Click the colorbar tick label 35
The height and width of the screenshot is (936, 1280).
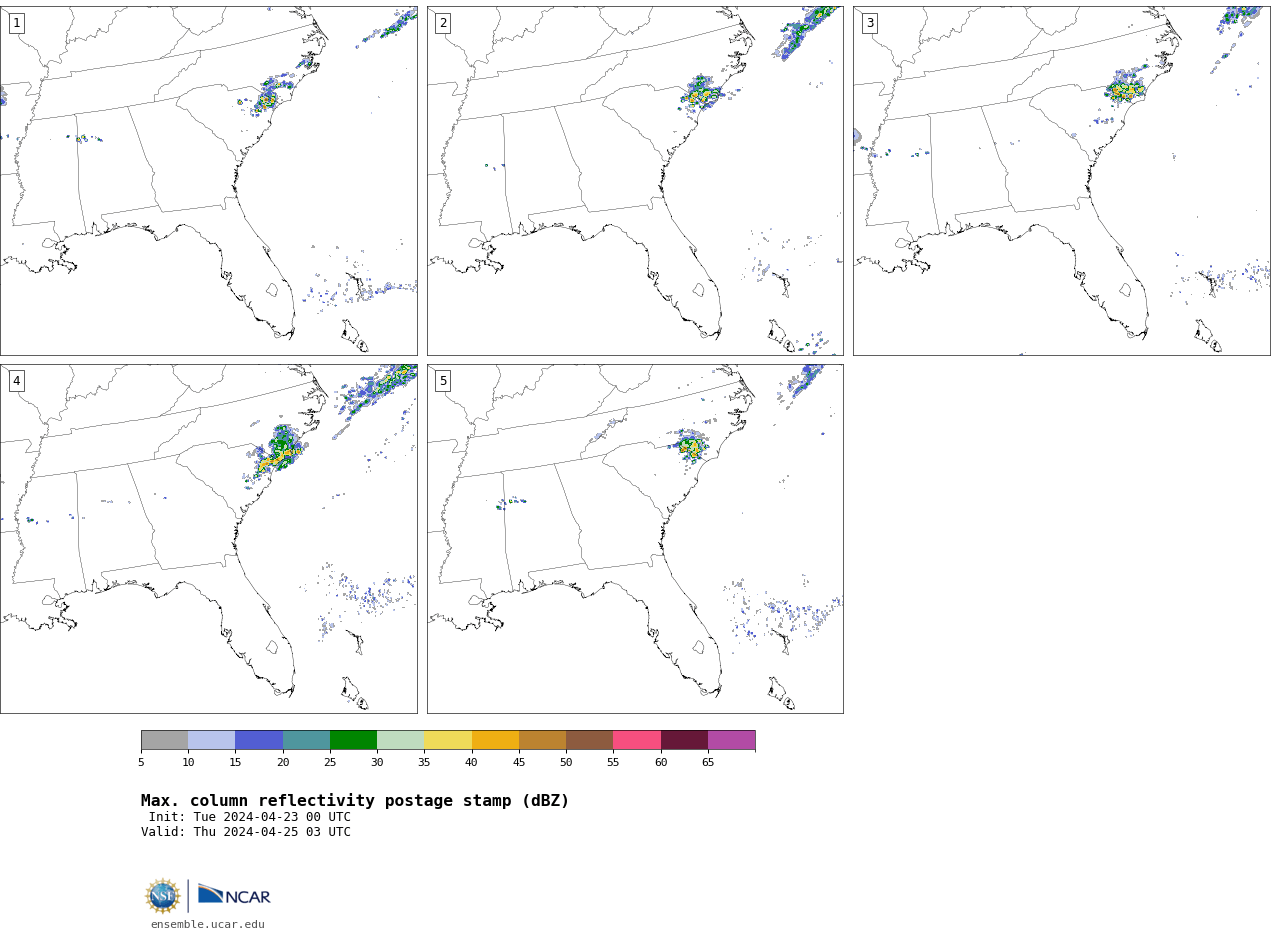click(x=424, y=763)
